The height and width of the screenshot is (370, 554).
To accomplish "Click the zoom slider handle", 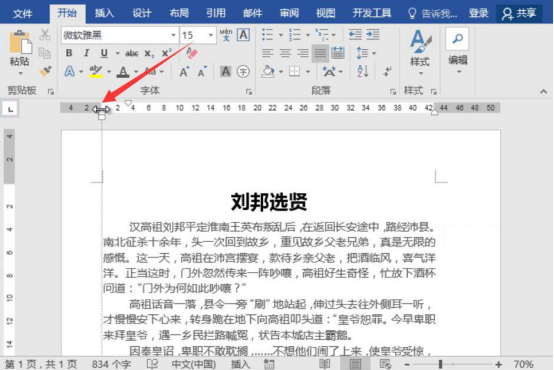I will [x=440, y=364].
